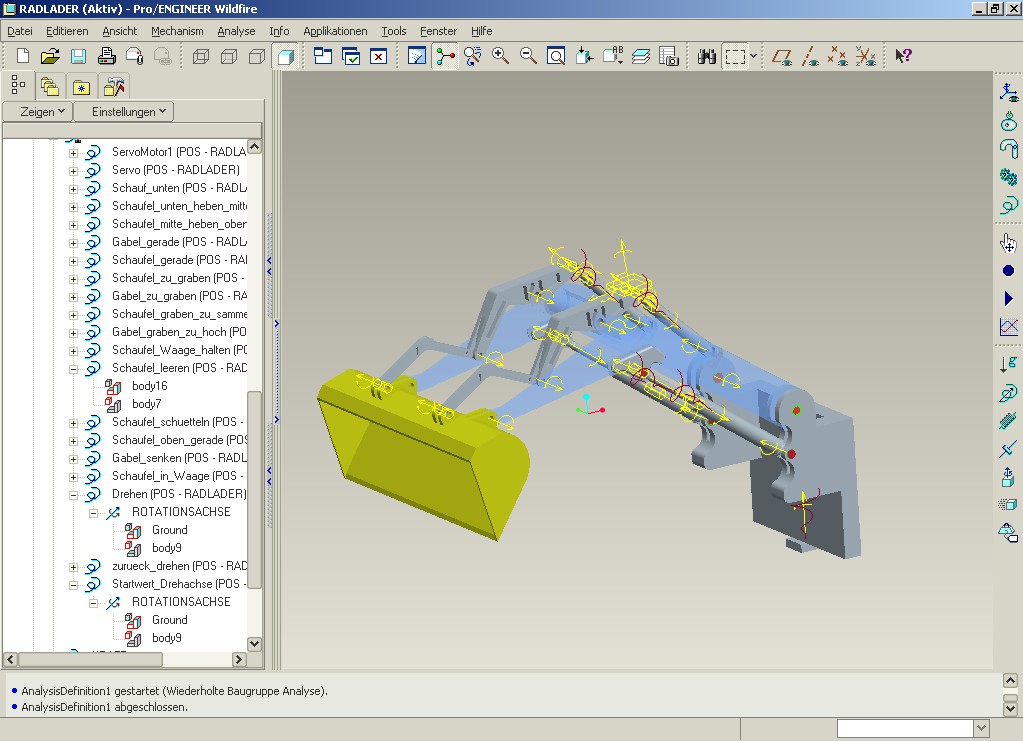Image resolution: width=1023 pixels, height=741 pixels.
Task: Open the Zeigen dropdown
Action: pos(43,112)
